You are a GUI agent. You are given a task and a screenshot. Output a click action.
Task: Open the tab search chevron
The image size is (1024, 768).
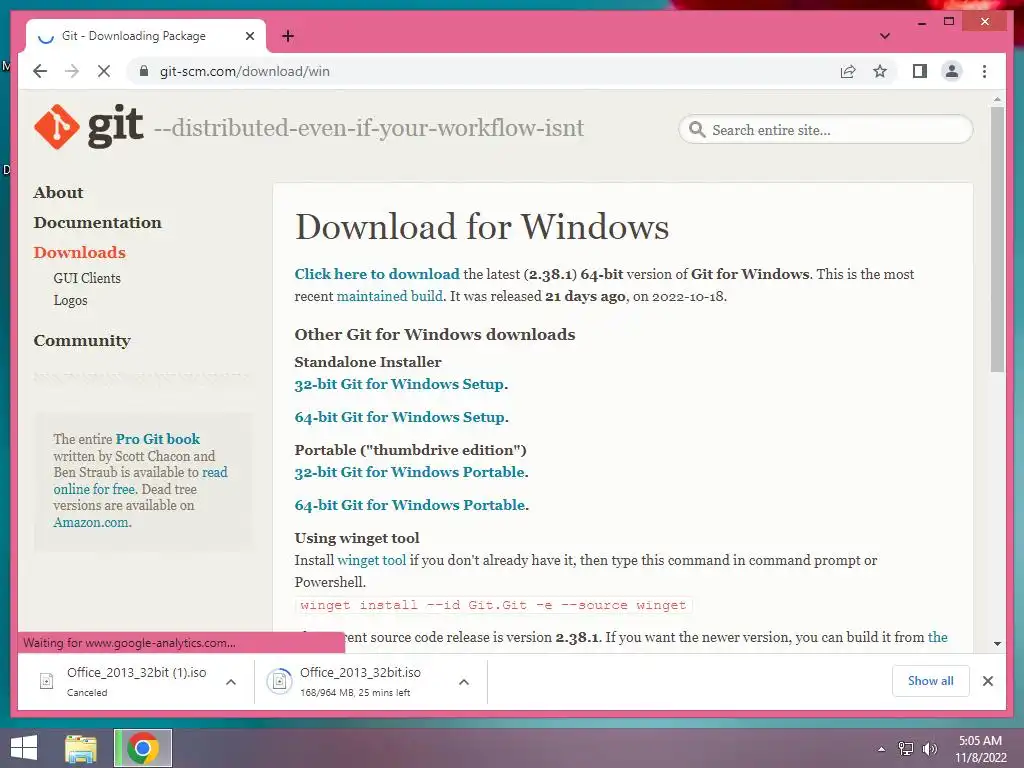coord(885,36)
